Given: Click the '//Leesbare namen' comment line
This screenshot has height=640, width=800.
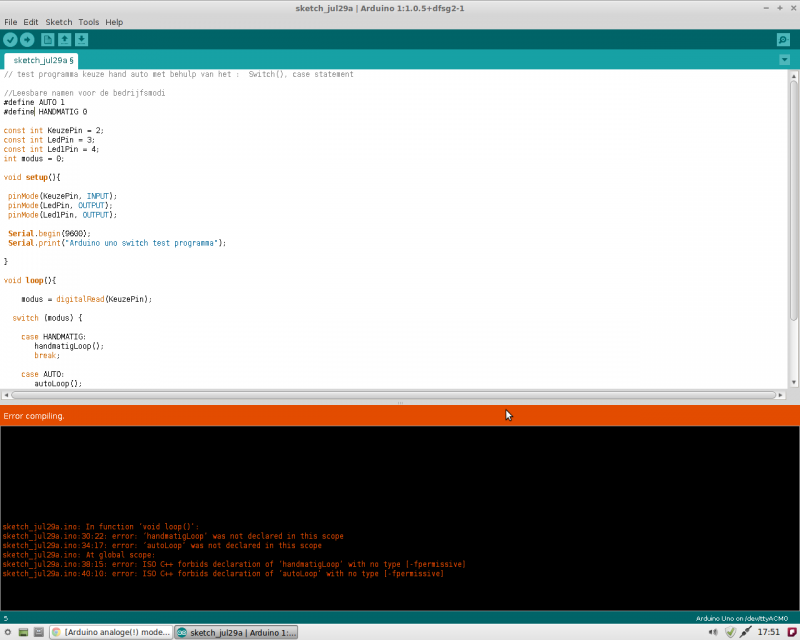Looking at the screenshot, I should coord(84,93).
